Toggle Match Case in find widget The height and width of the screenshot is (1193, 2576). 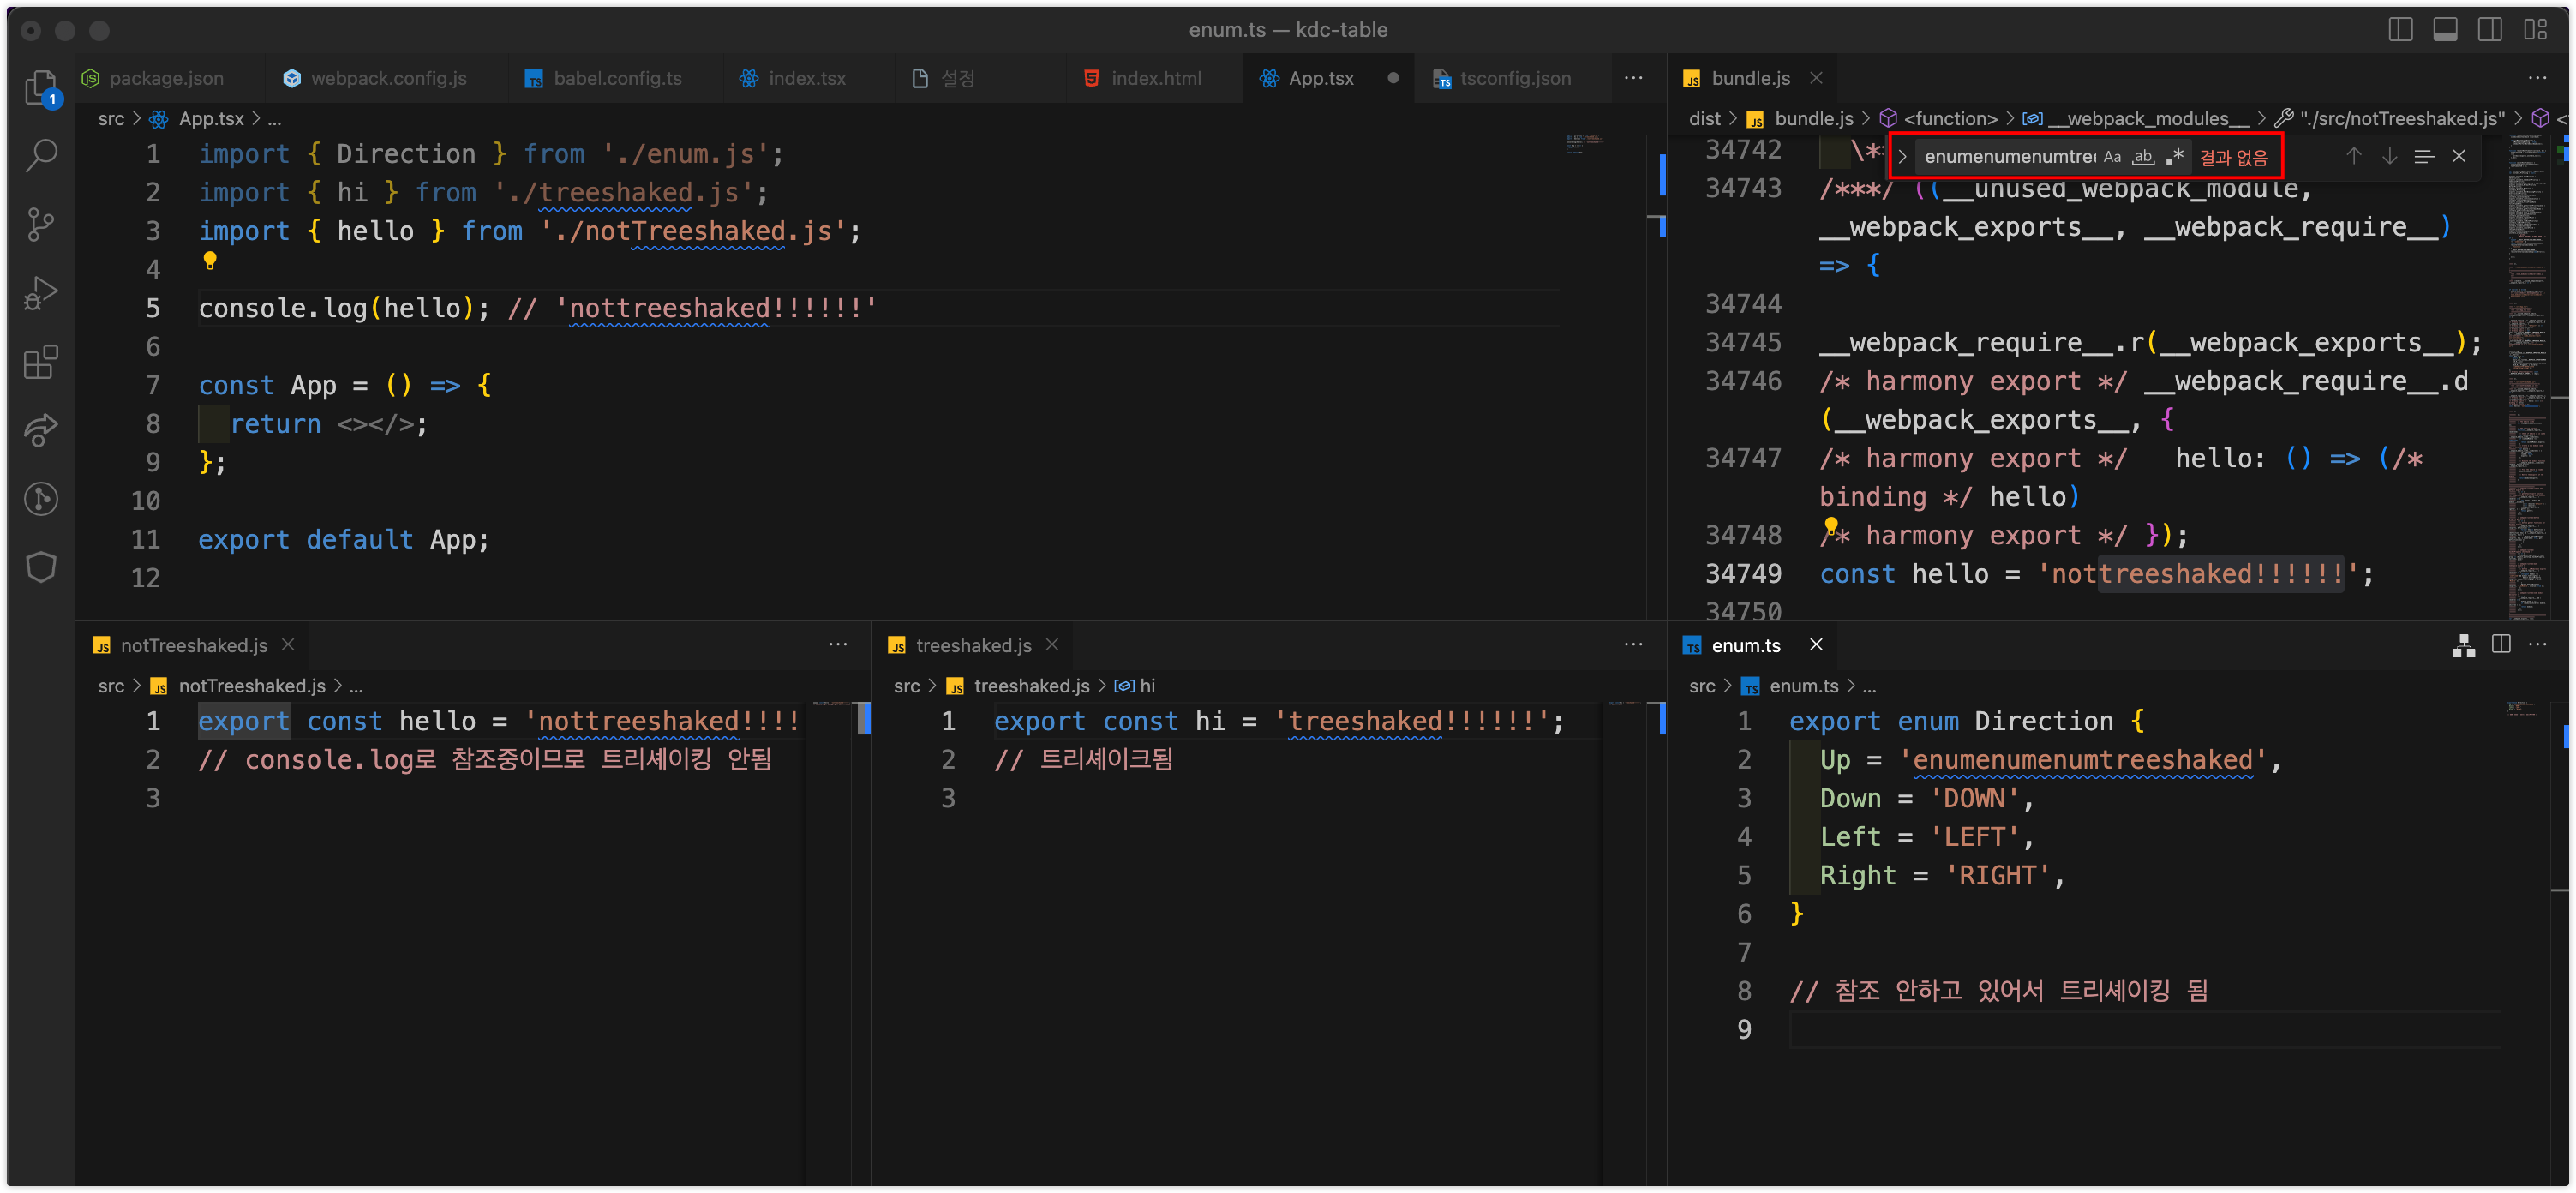(2111, 156)
